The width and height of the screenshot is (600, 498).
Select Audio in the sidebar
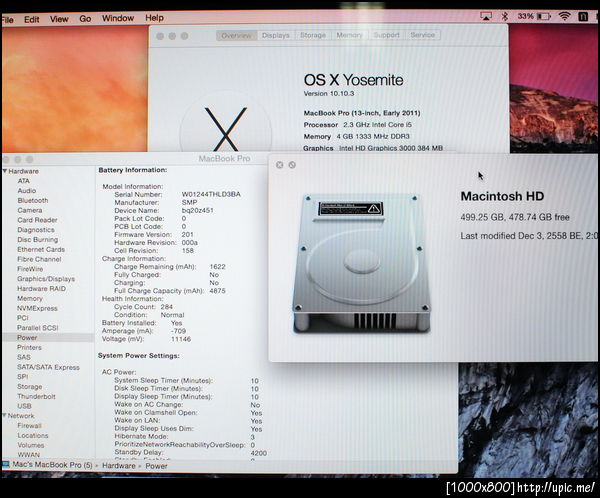[x=27, y=191]
